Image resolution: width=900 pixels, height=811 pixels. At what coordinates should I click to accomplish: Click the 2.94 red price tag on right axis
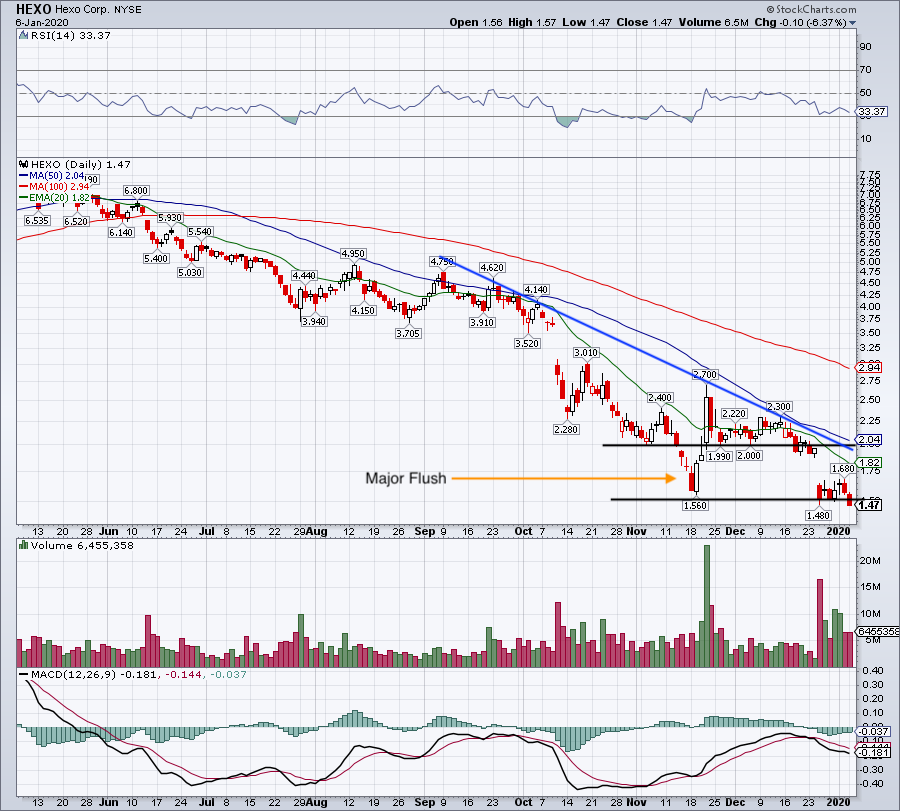pos(870,367)
